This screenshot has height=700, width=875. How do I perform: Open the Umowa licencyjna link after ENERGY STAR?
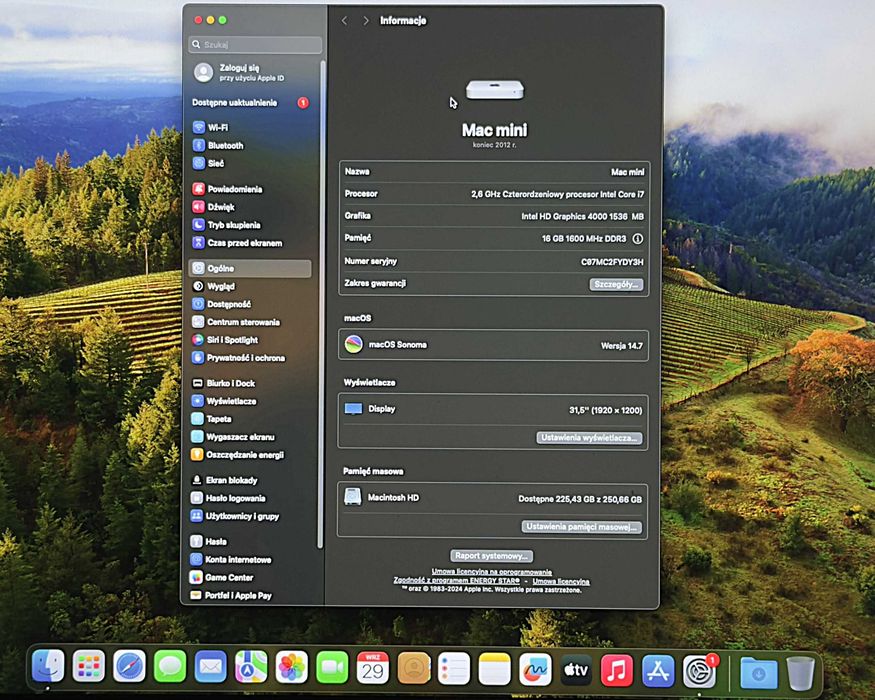(561, 581)
